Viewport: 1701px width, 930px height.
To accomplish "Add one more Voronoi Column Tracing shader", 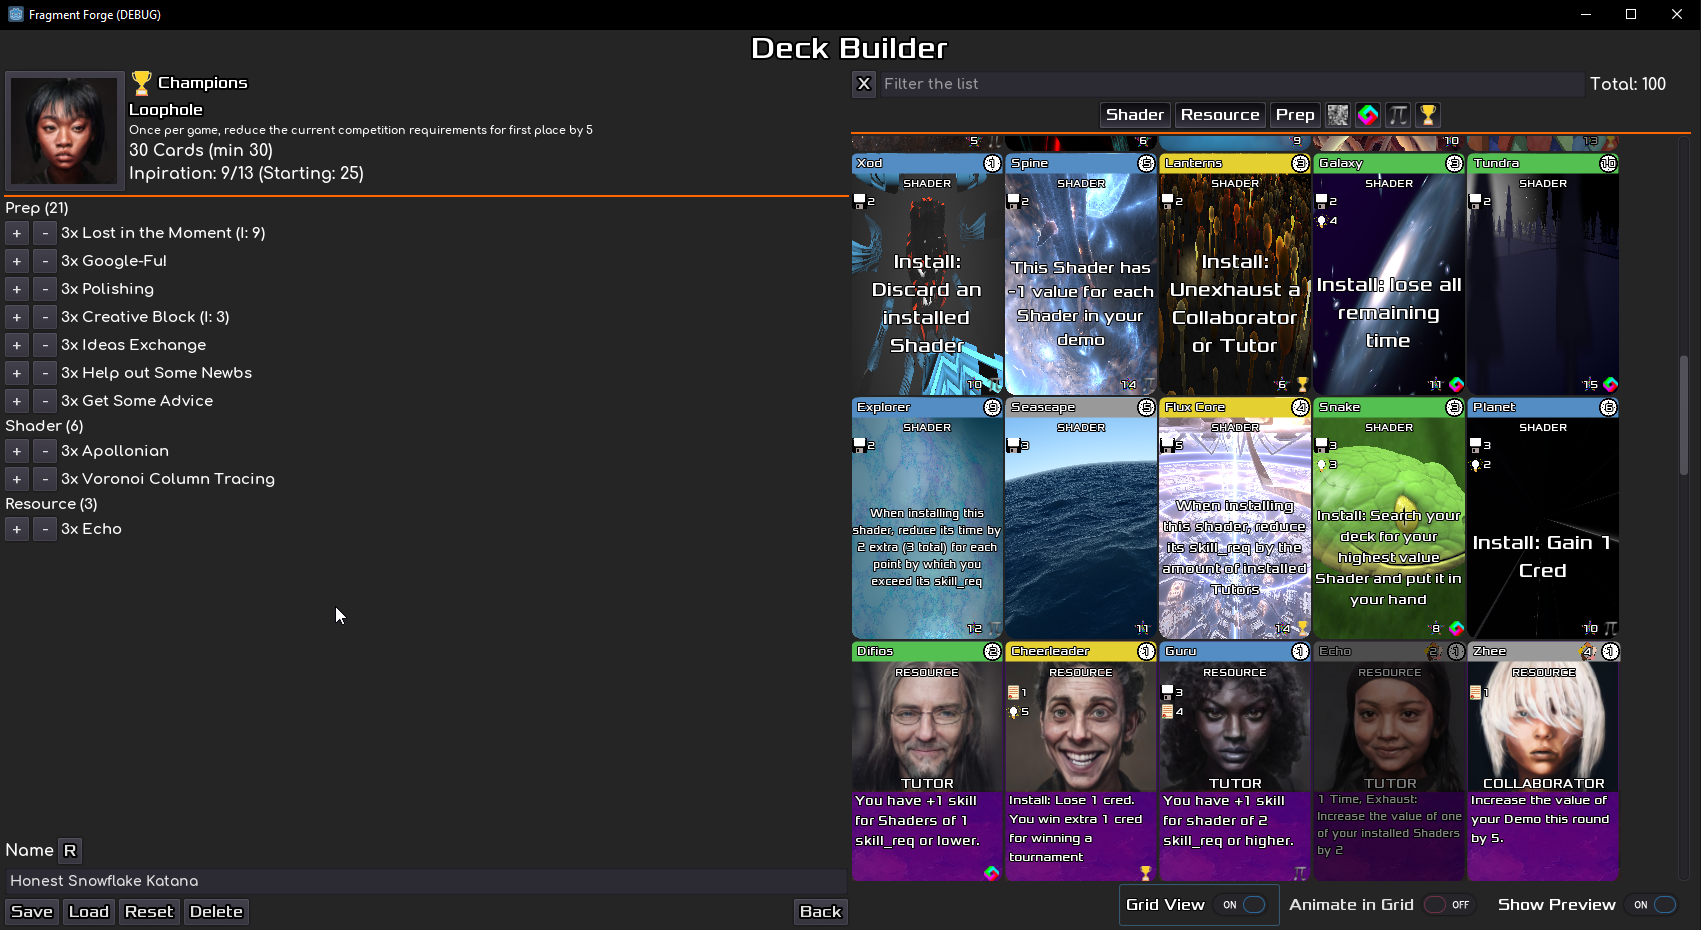I will pos(17,479).
